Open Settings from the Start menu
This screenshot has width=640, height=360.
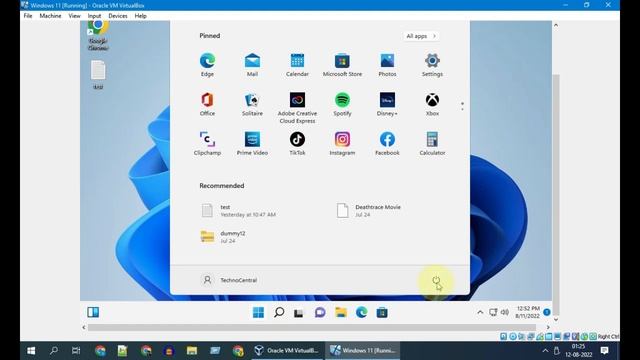point(432,65)
